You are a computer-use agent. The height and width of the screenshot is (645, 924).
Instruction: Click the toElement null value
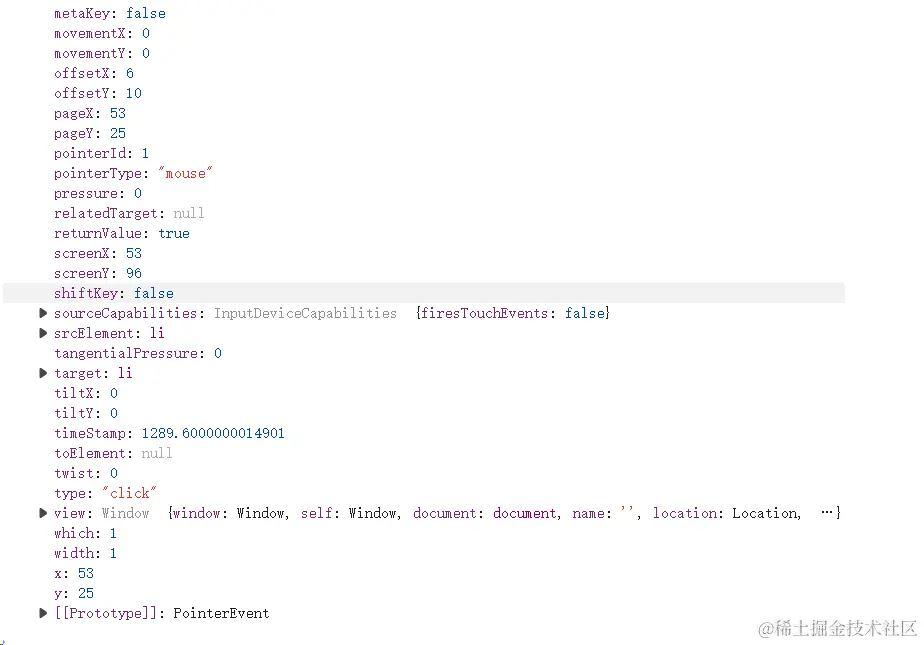pyautogui.click(x=157, y=453)
